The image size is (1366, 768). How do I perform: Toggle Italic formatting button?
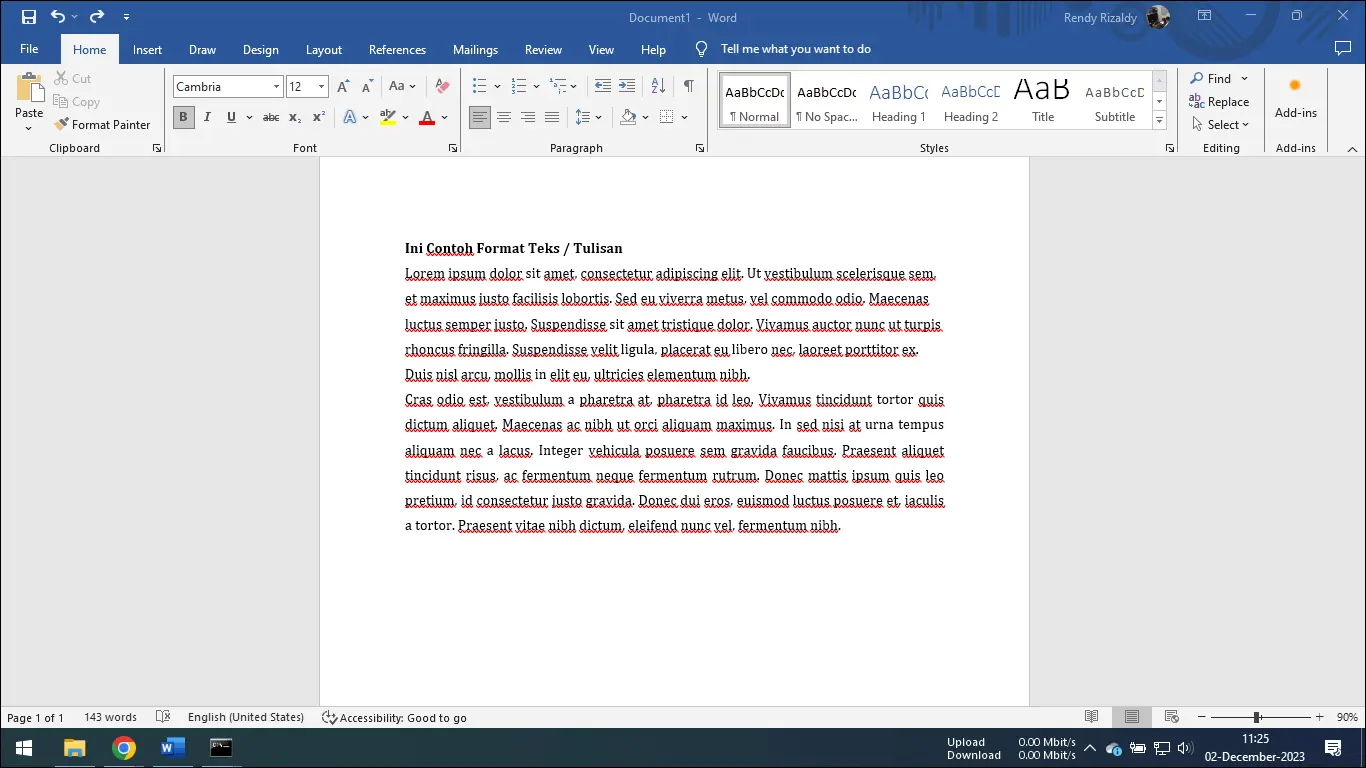207,118
